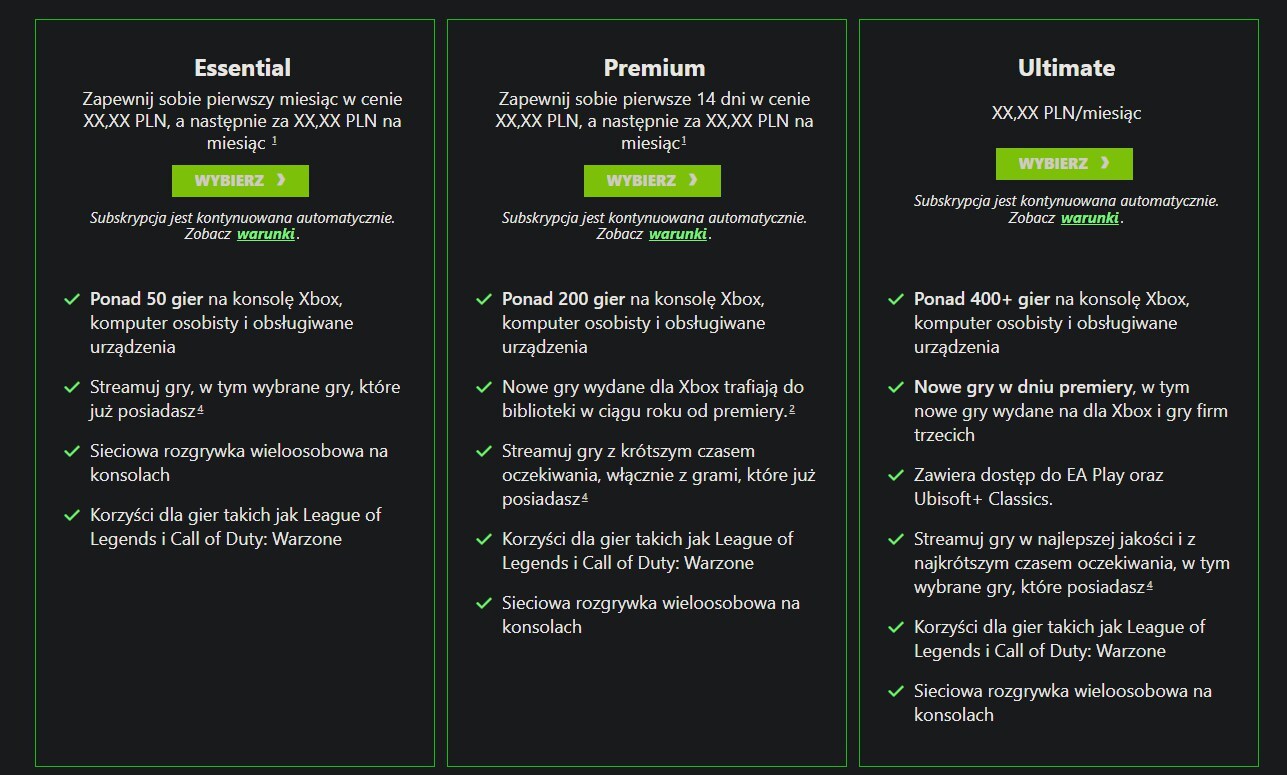1287x775 pixels.
Task: Click the checkmark next to "Ponad 200 gier"
Action: [484, 299]
